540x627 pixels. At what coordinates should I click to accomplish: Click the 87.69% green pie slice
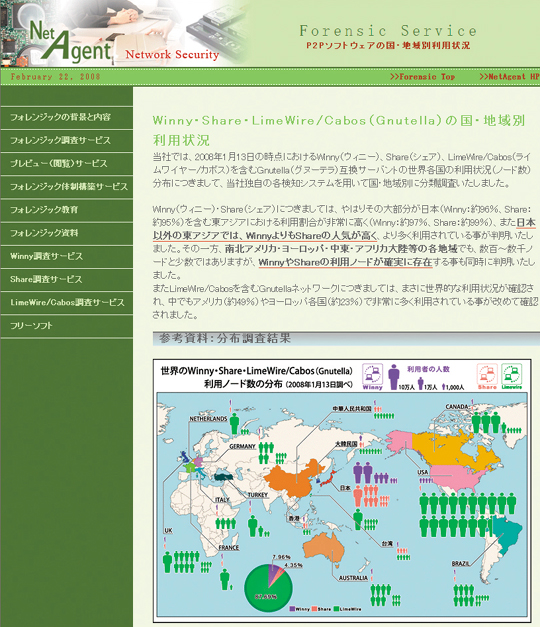[x=265, y=596]
